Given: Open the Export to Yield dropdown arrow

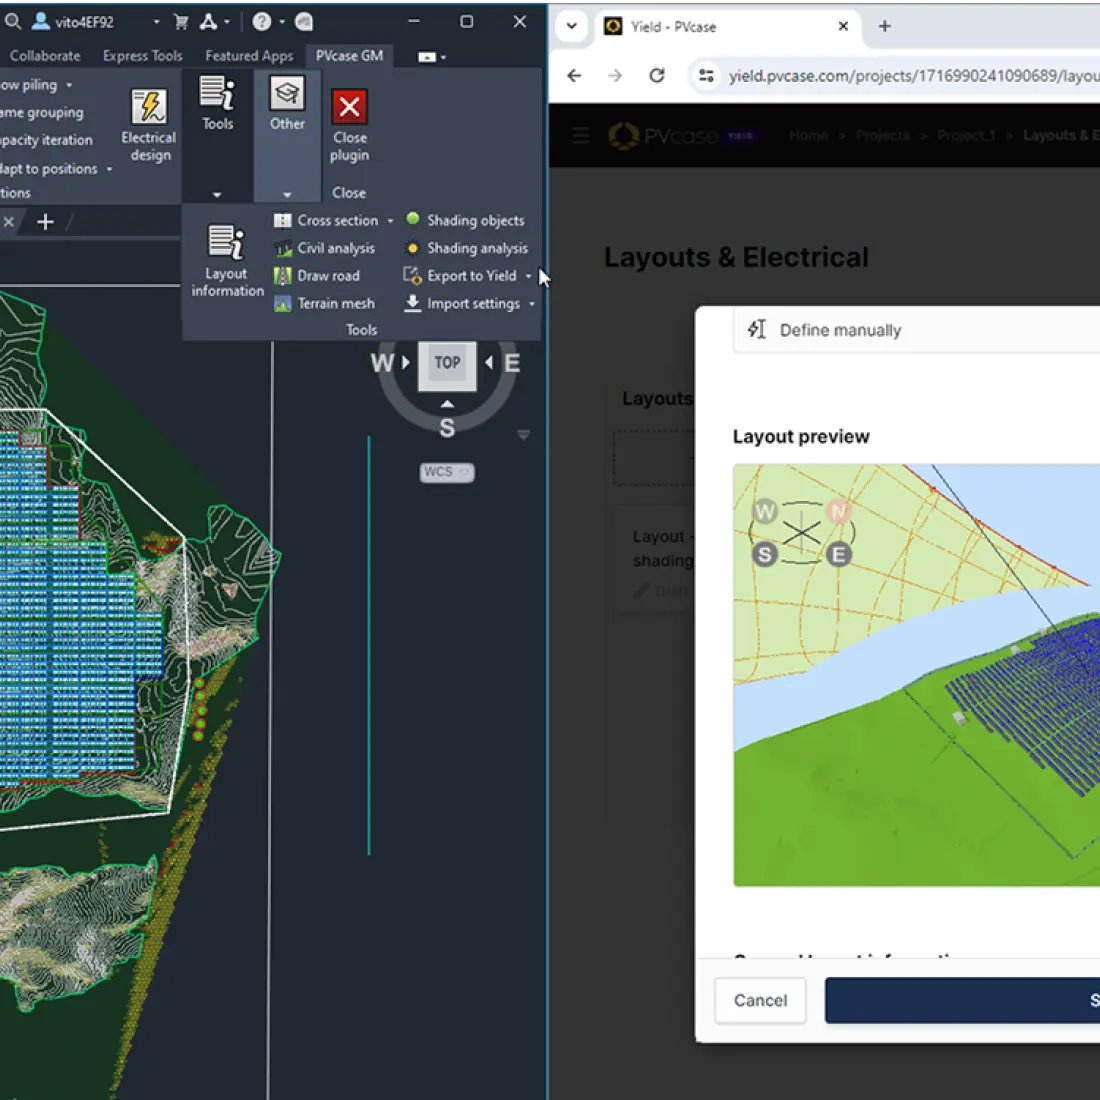Looking at the screenshot, I should [528, 276].
